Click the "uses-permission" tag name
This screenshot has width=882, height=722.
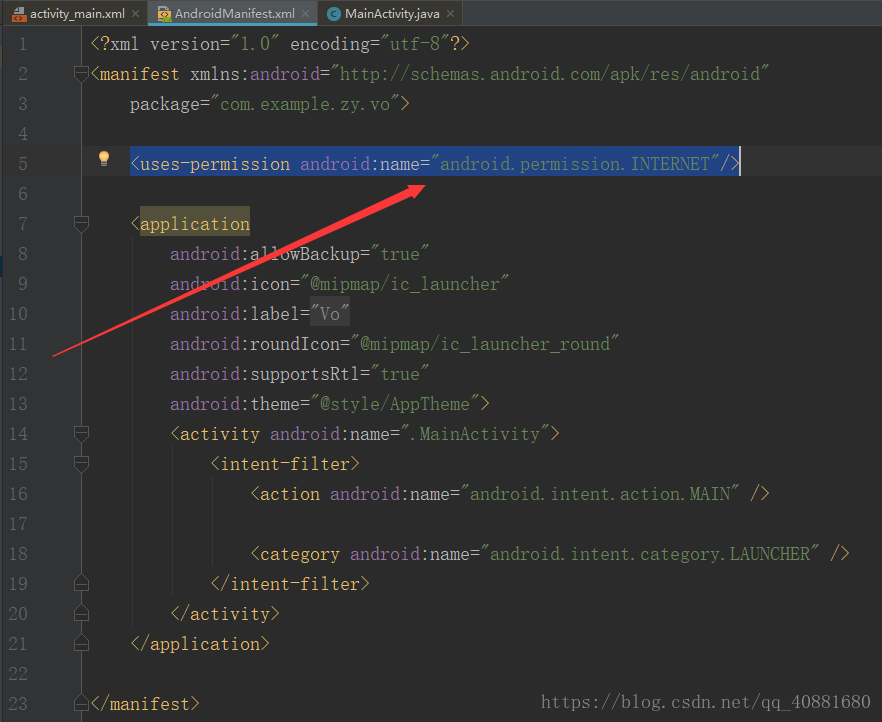click(x=215, y=164)
